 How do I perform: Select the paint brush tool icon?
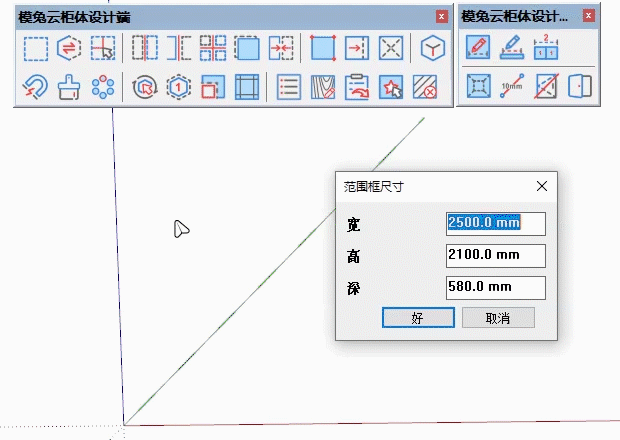click(69, 87)
